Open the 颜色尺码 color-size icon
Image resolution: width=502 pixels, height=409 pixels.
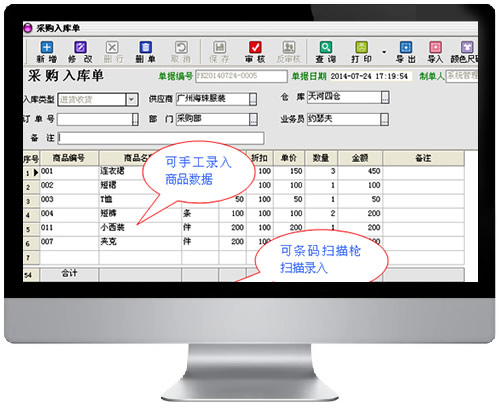467,47
